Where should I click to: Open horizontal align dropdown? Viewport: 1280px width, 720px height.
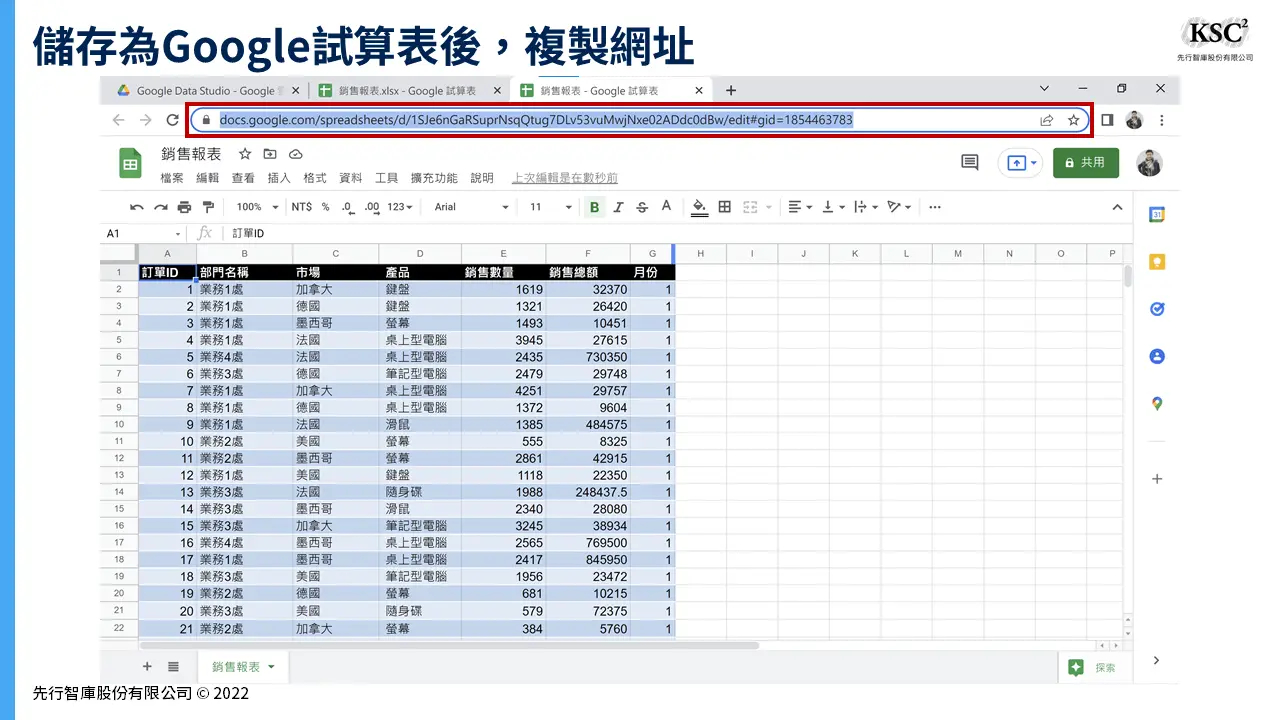pyautogui.click(x=800, y=207)
